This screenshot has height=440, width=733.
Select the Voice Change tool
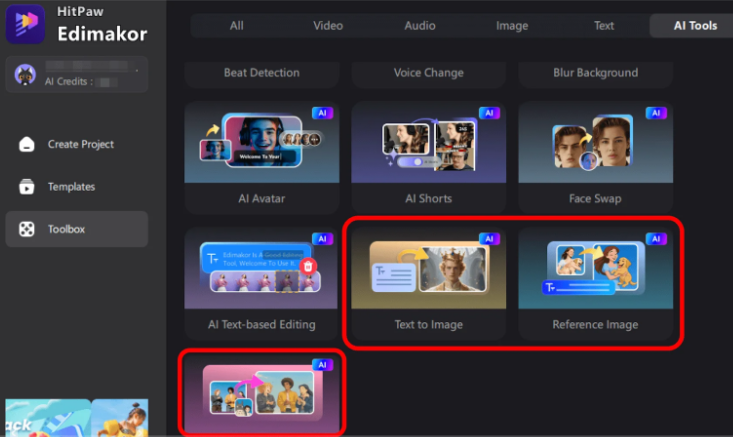428,73
